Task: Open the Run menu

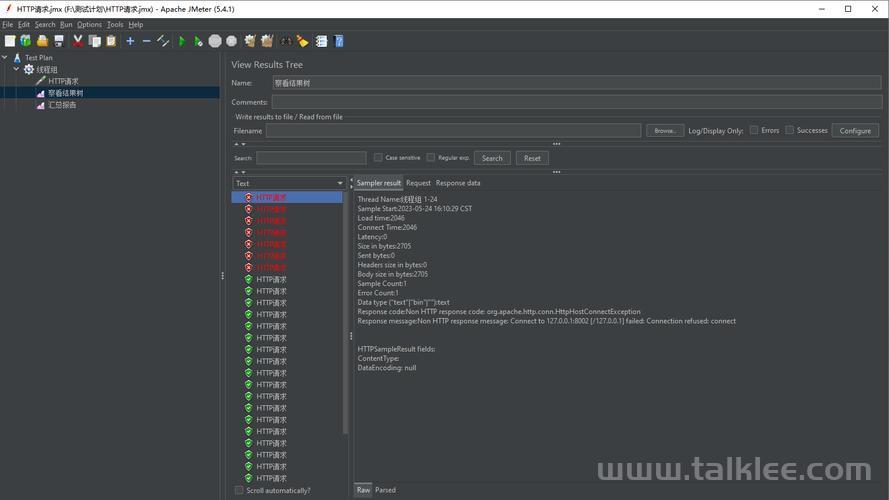Action: pos(66,24)
